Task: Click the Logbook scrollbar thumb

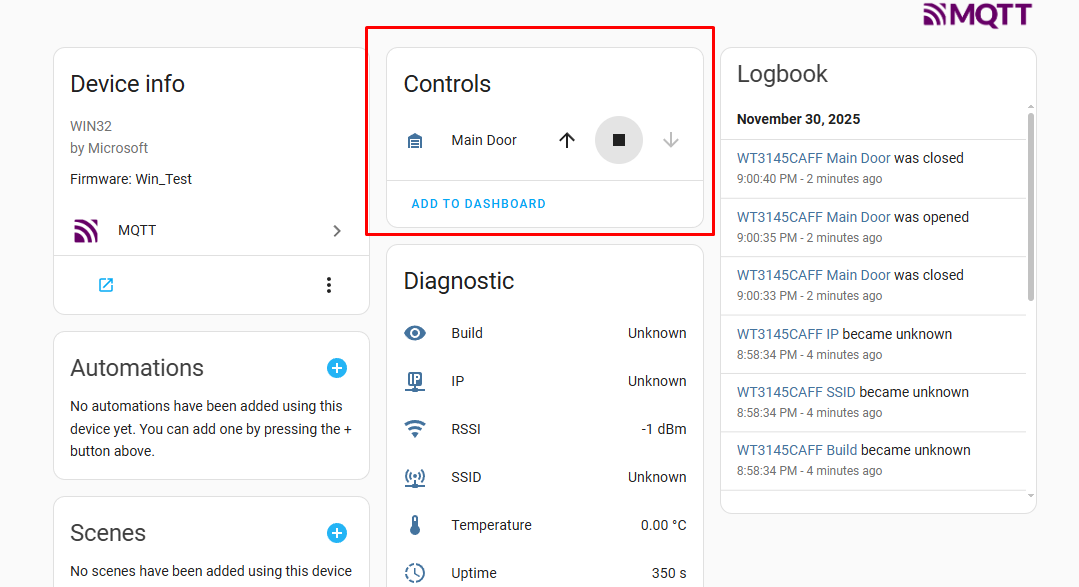Action: pos(1030,206)
